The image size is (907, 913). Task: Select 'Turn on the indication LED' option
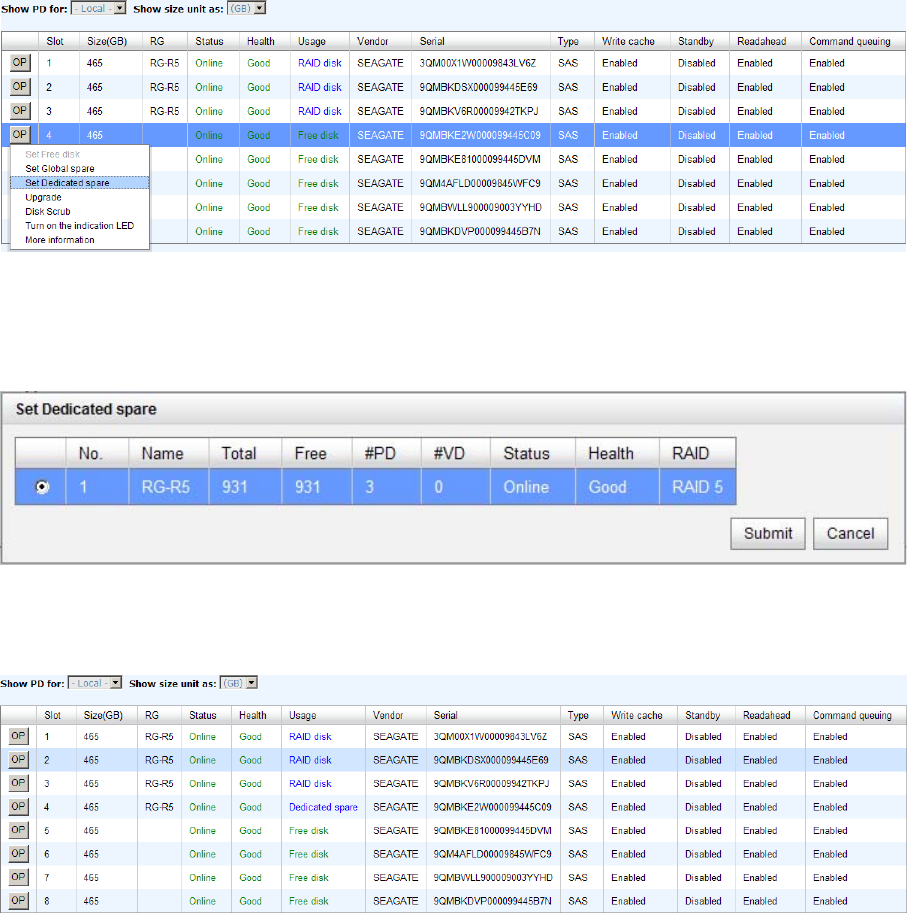tap(79, 226)
